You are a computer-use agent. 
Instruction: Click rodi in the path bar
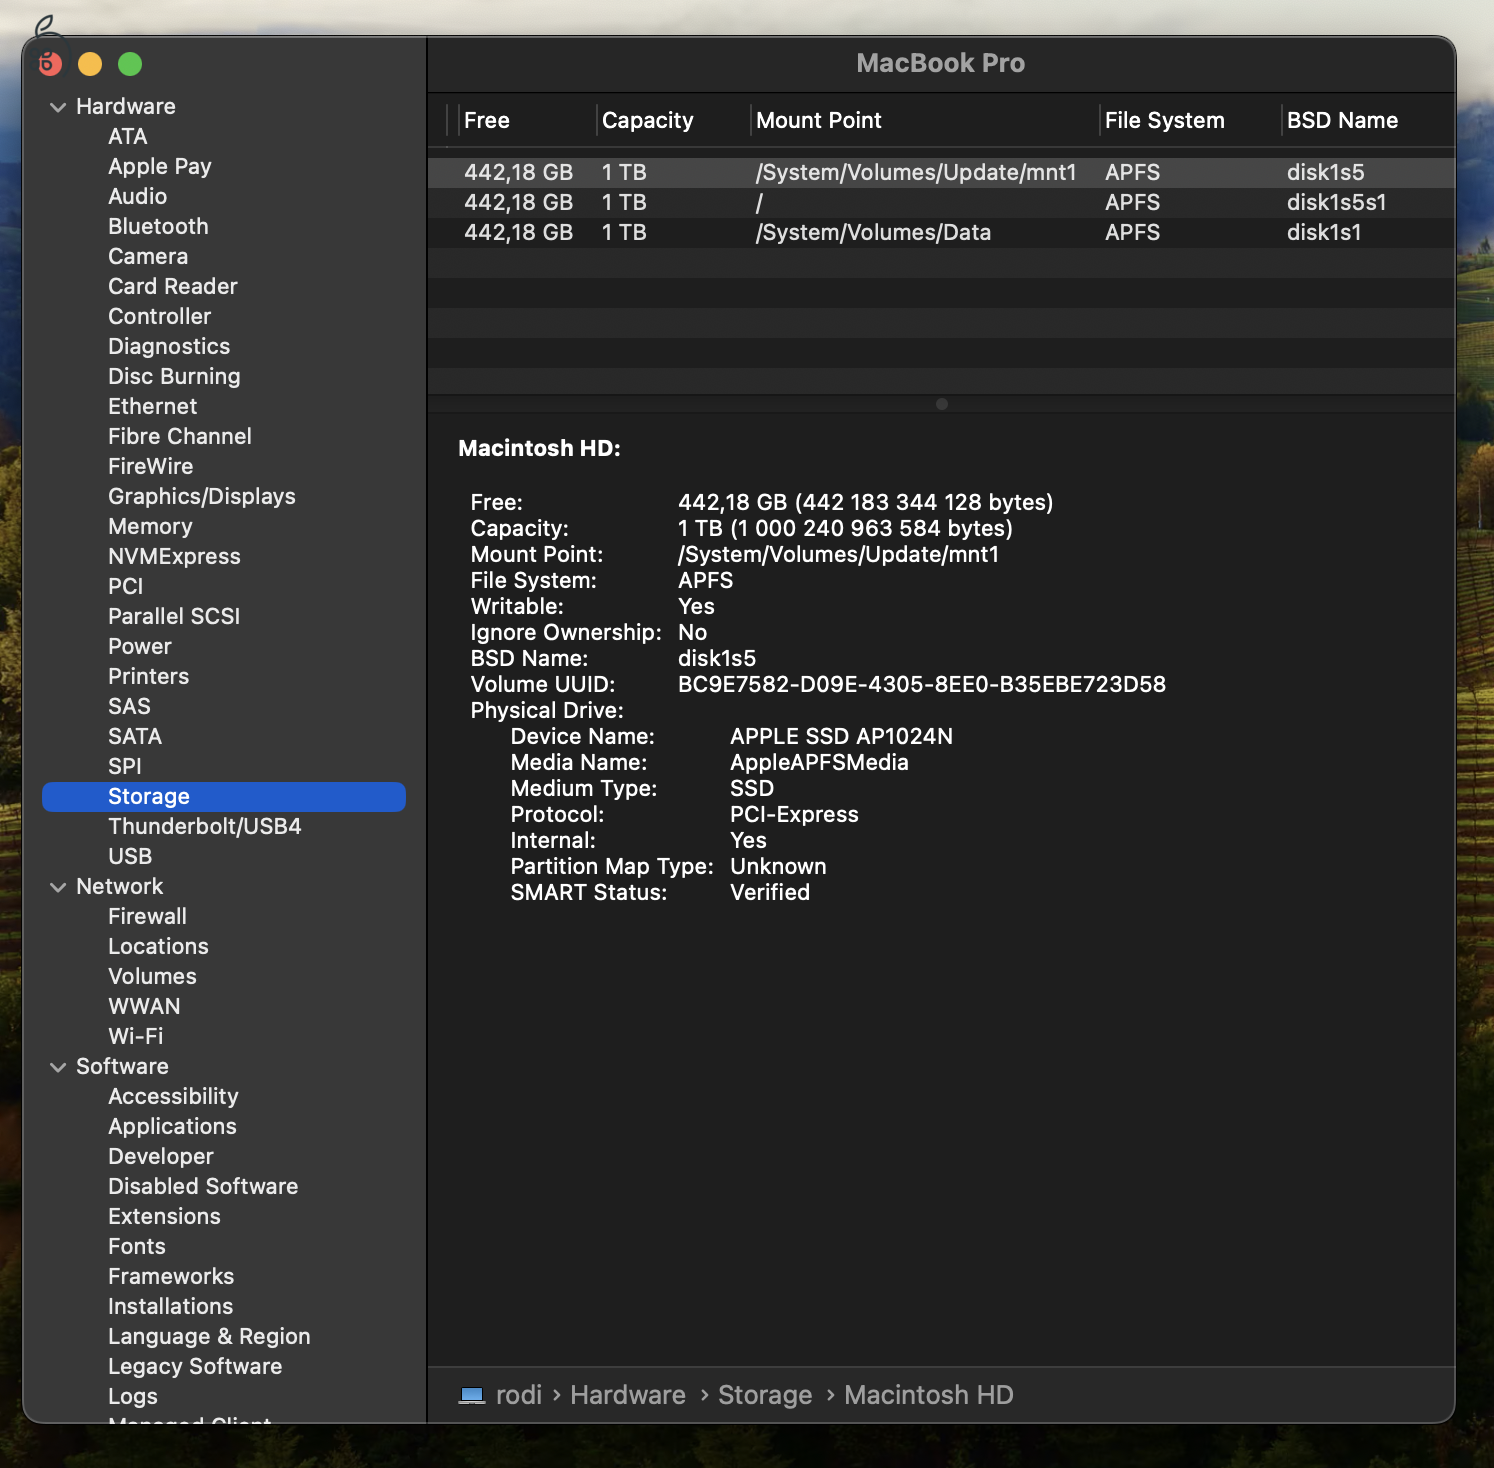coord(519,1395)
